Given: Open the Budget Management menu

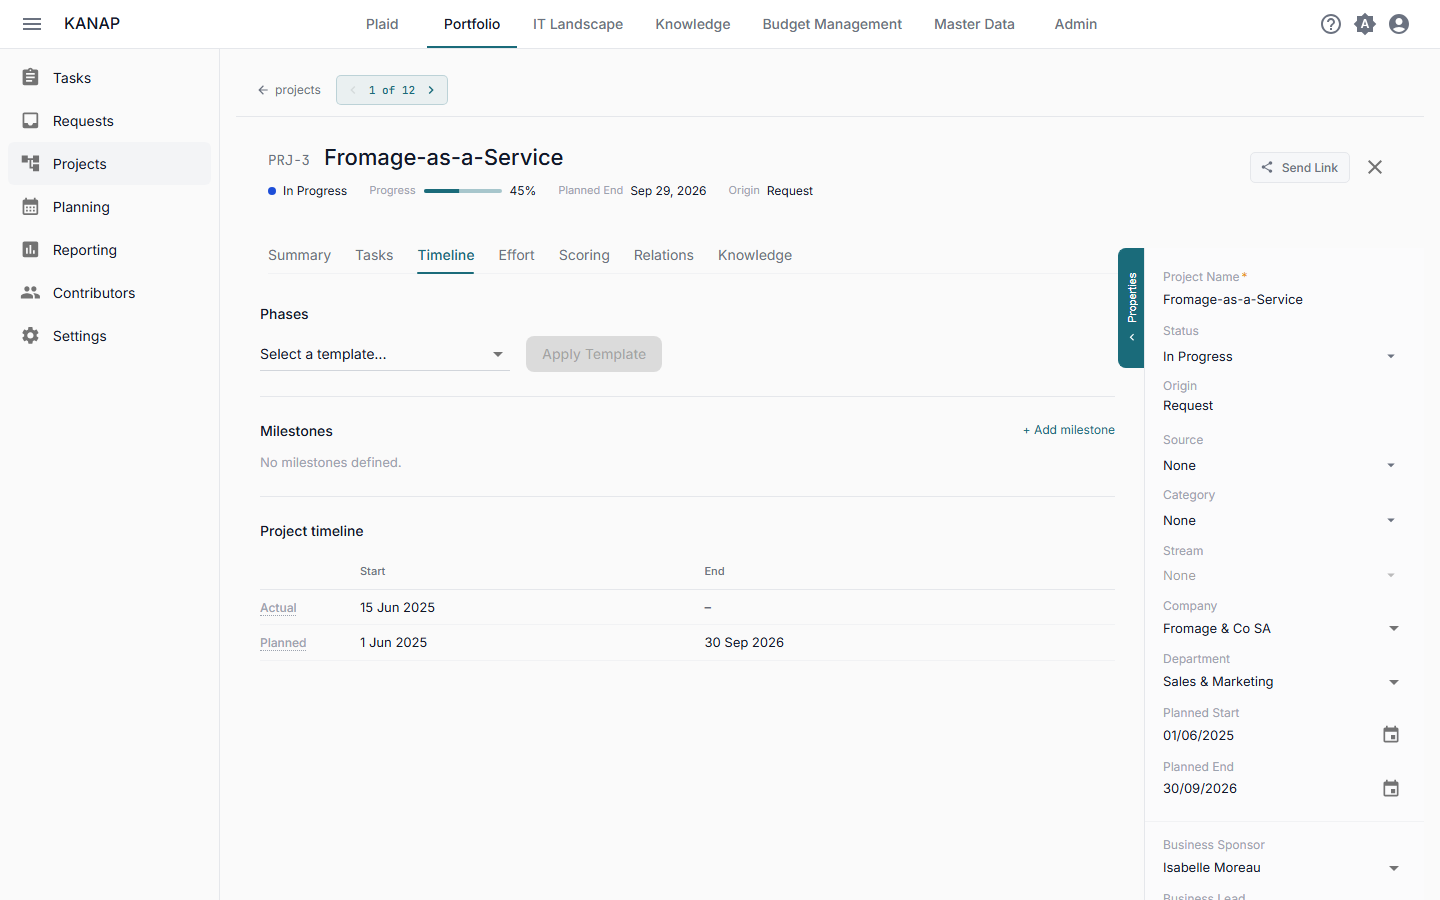Looking at the screenshot, I should (x=832, y=24).
